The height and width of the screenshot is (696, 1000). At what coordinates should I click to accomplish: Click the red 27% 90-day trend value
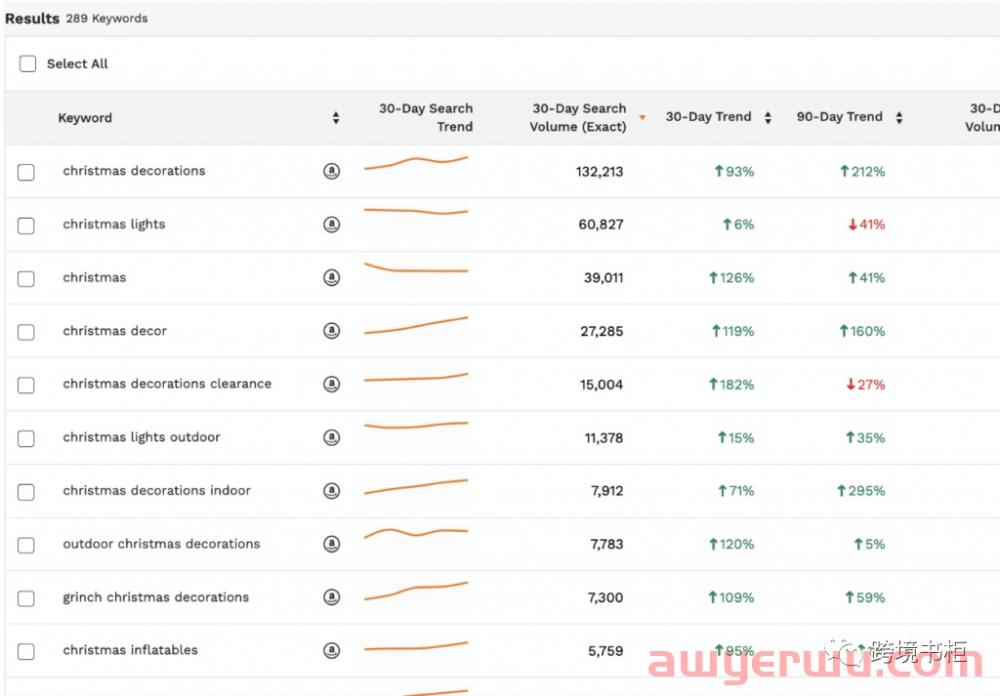865,385
